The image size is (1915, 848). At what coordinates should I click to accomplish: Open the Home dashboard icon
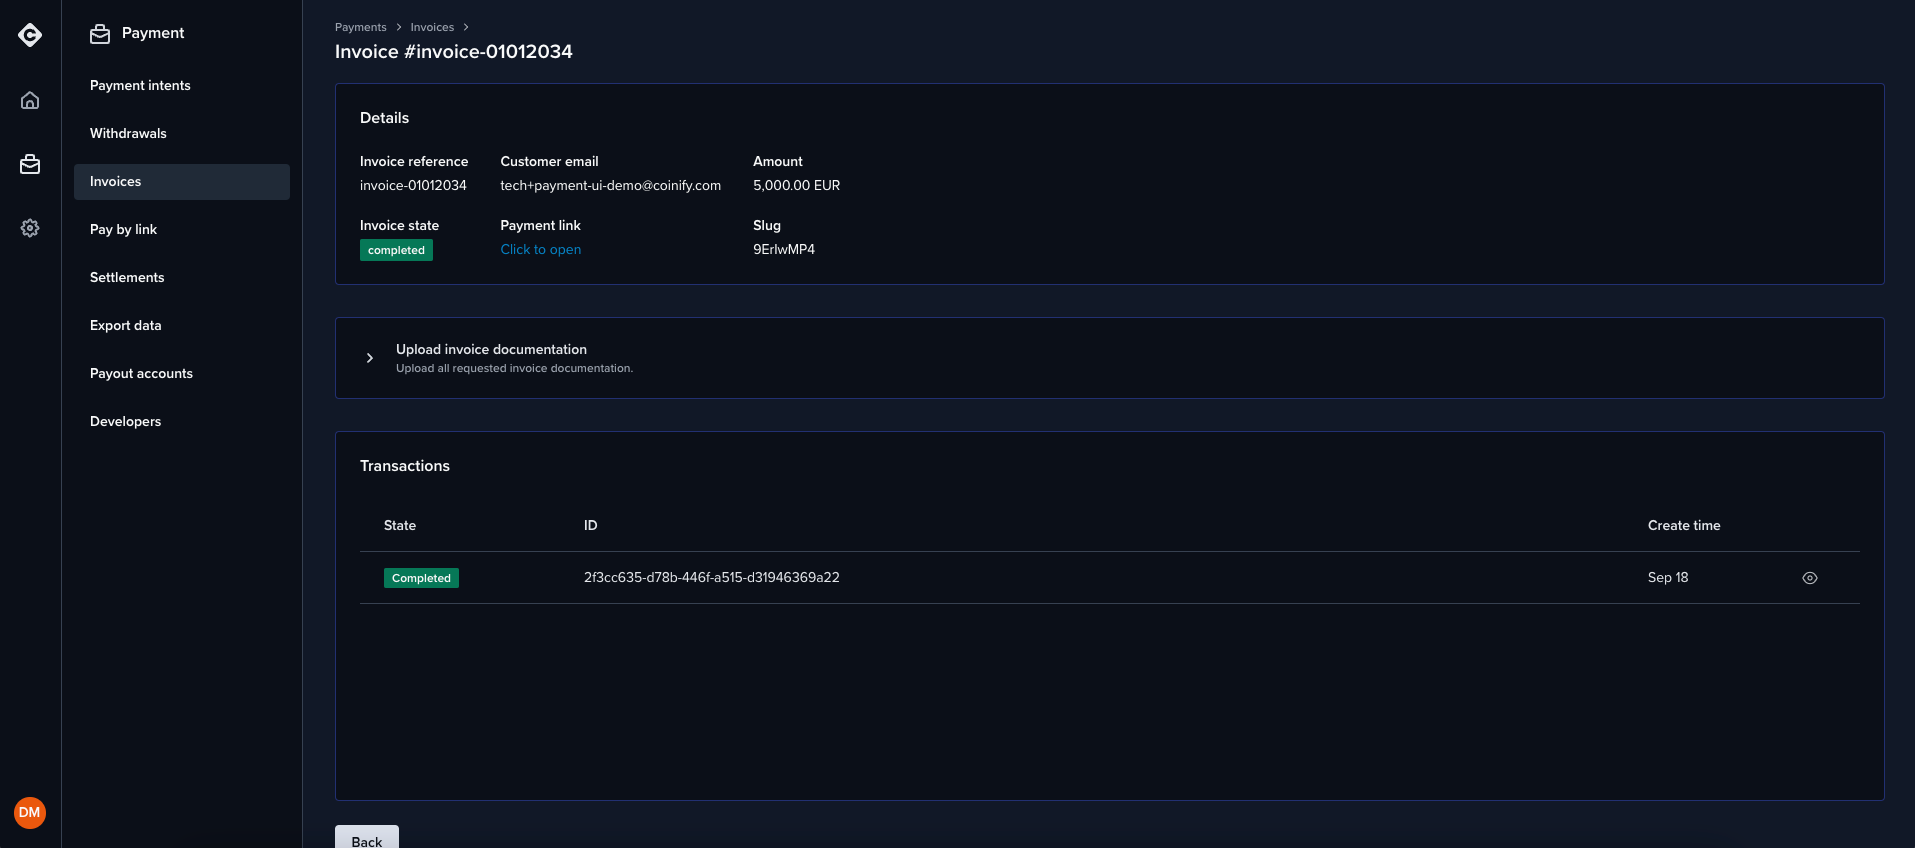pyautogui.click(x=30, y=100)
